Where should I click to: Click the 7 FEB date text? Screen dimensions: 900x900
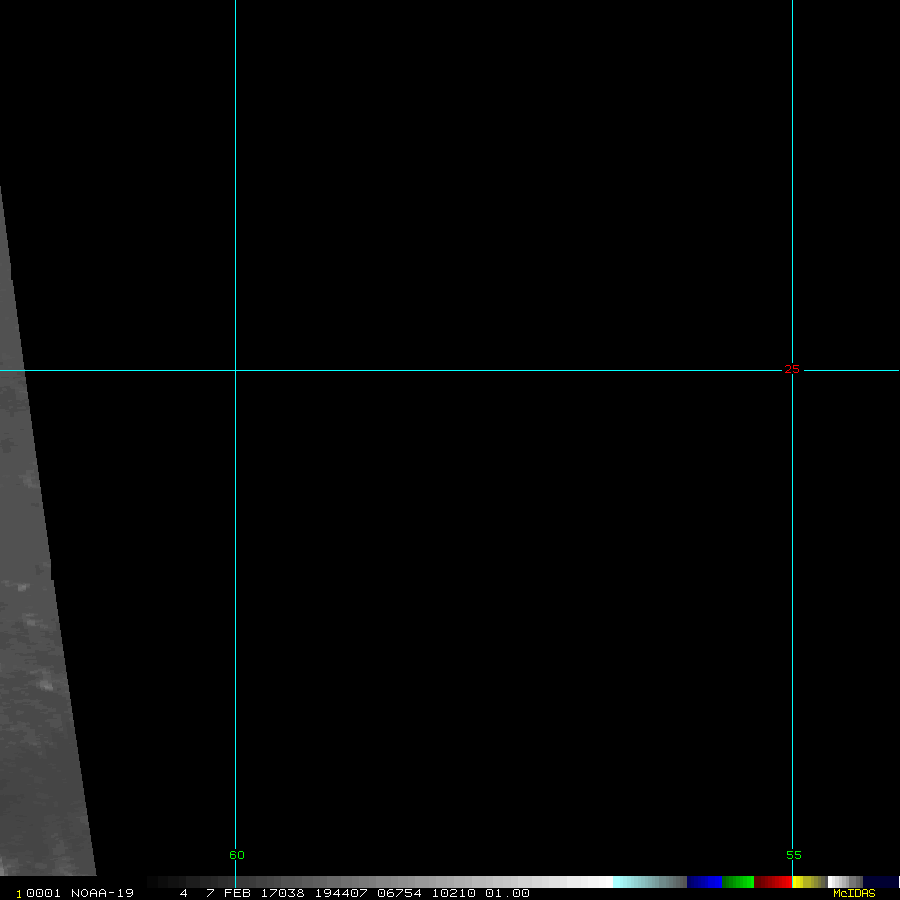click(228, 893)
